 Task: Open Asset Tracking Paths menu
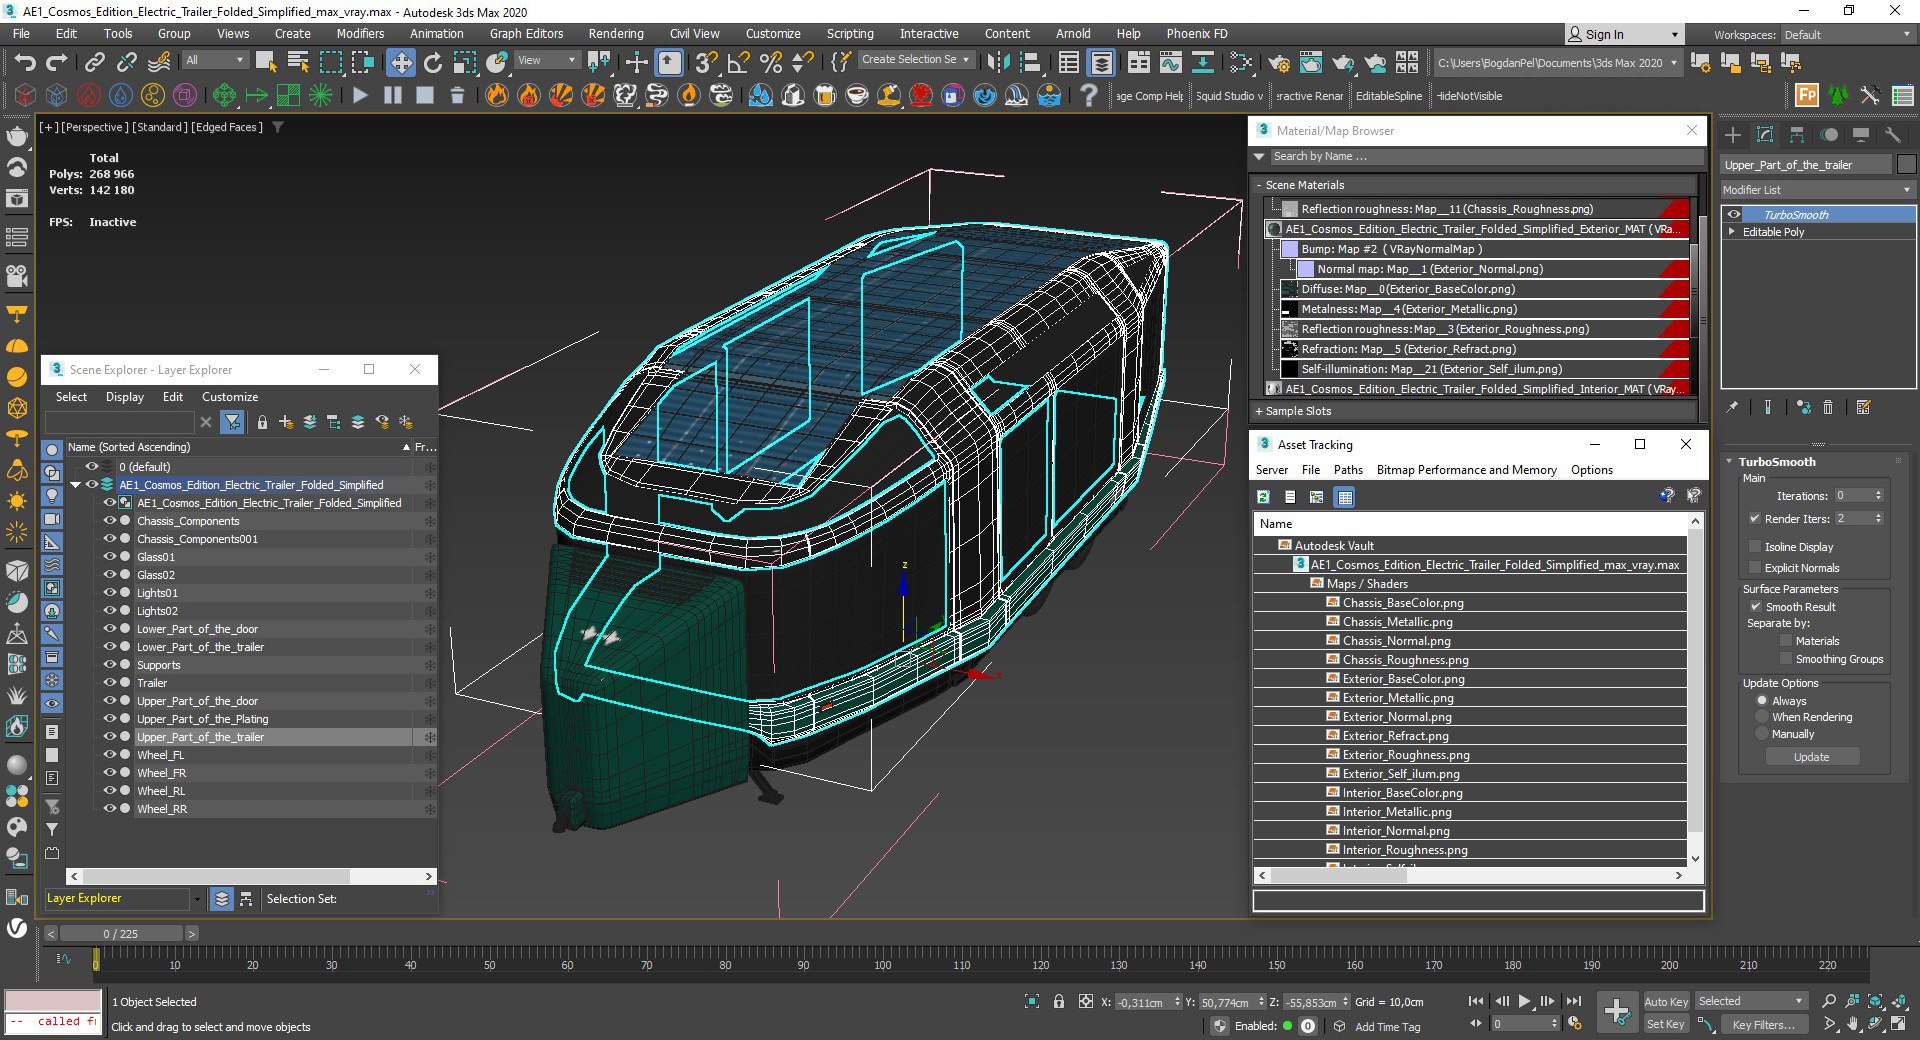1348,470
